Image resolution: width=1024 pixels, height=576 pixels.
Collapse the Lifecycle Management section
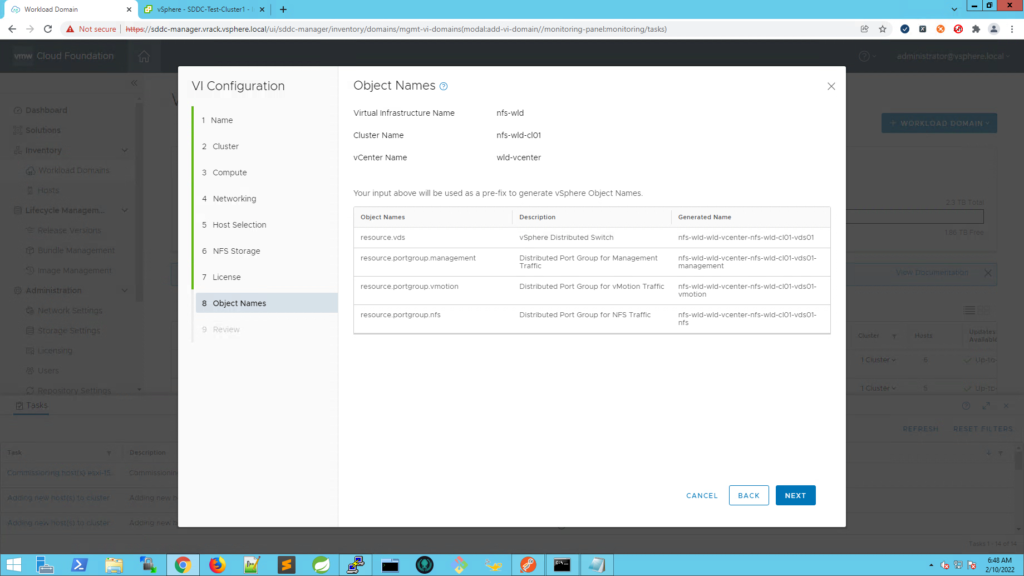125,210
